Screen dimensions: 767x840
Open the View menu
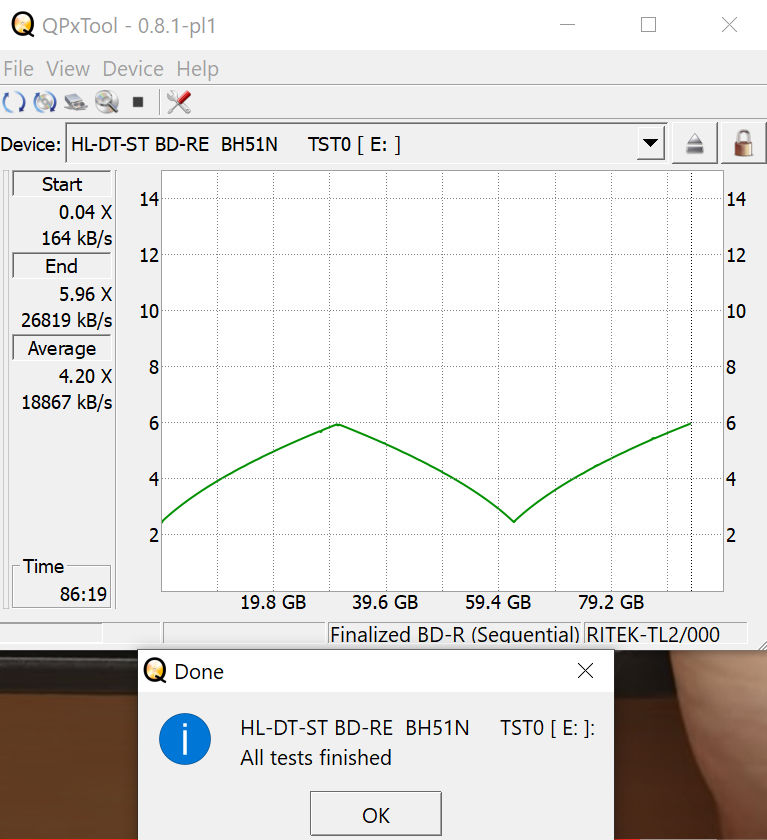click(68, 69)
